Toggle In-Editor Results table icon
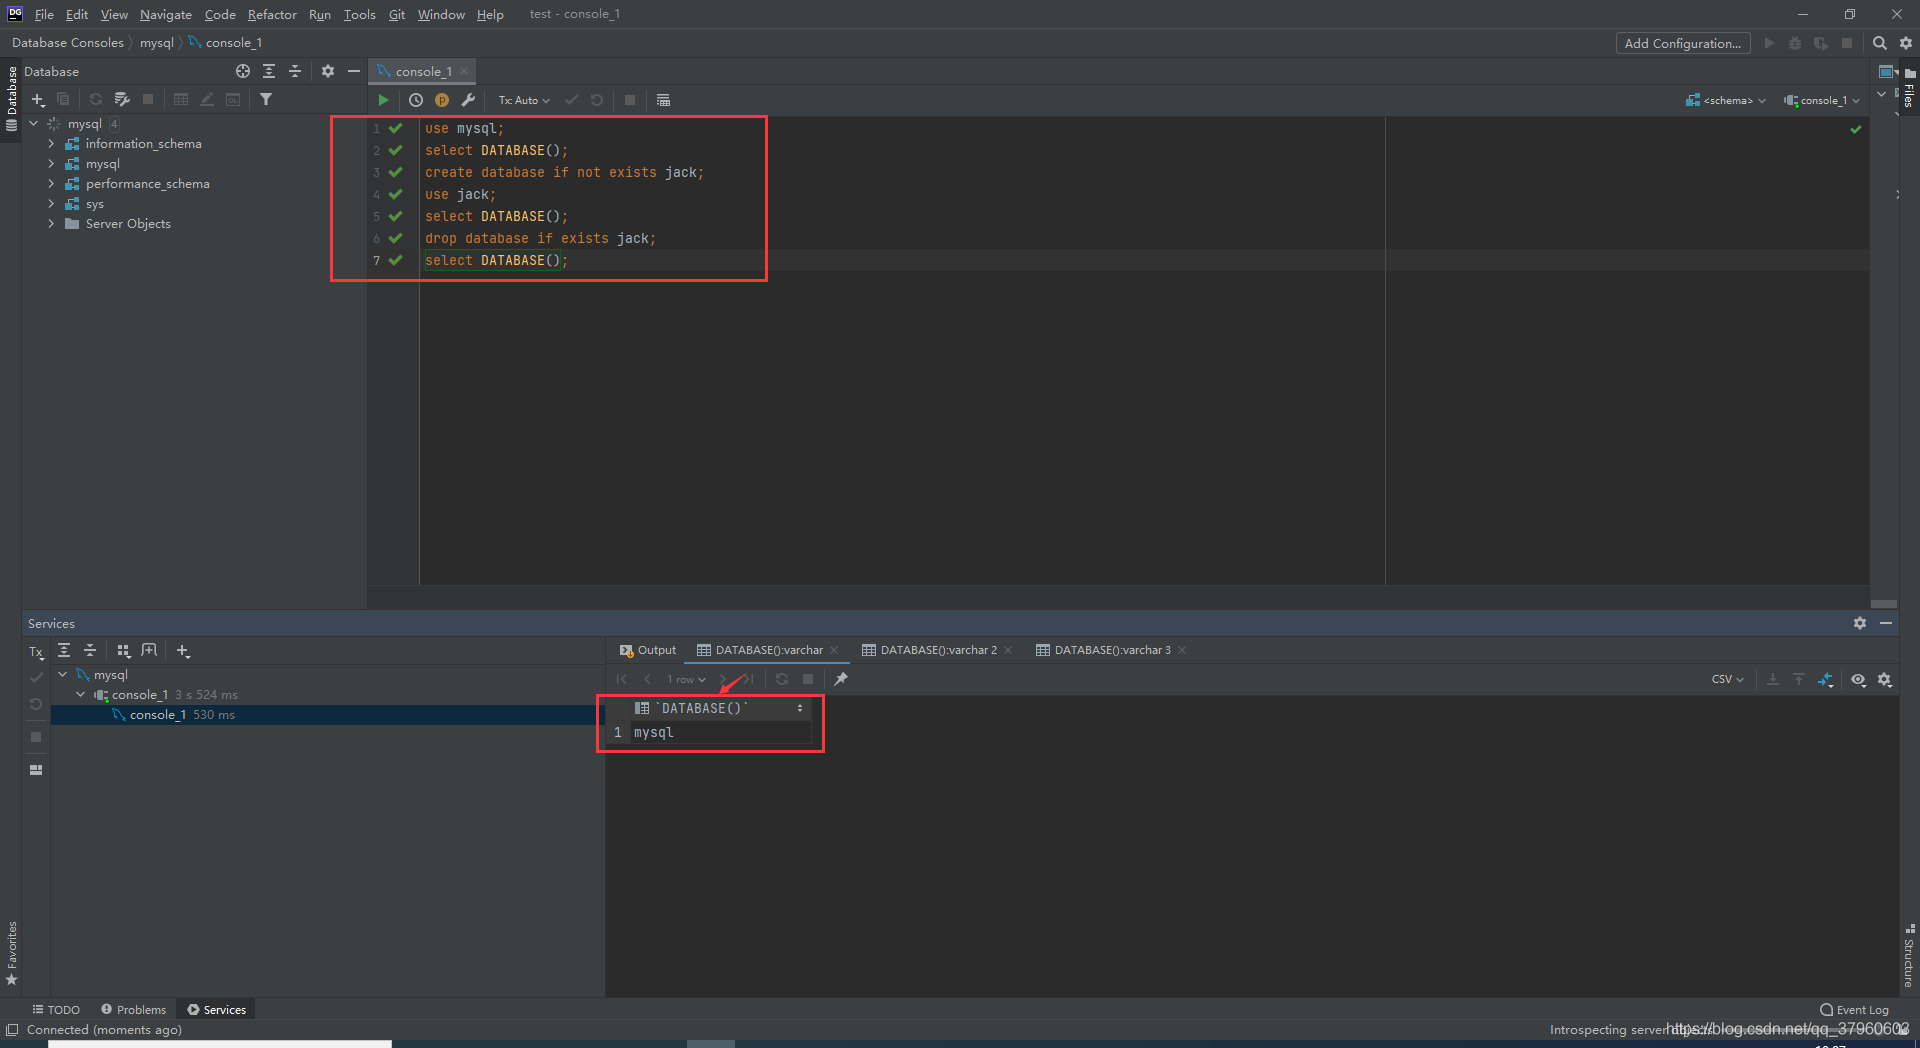Viewport: 1920px width, 1048px height. pyautogui.click(x=663, y=100)
